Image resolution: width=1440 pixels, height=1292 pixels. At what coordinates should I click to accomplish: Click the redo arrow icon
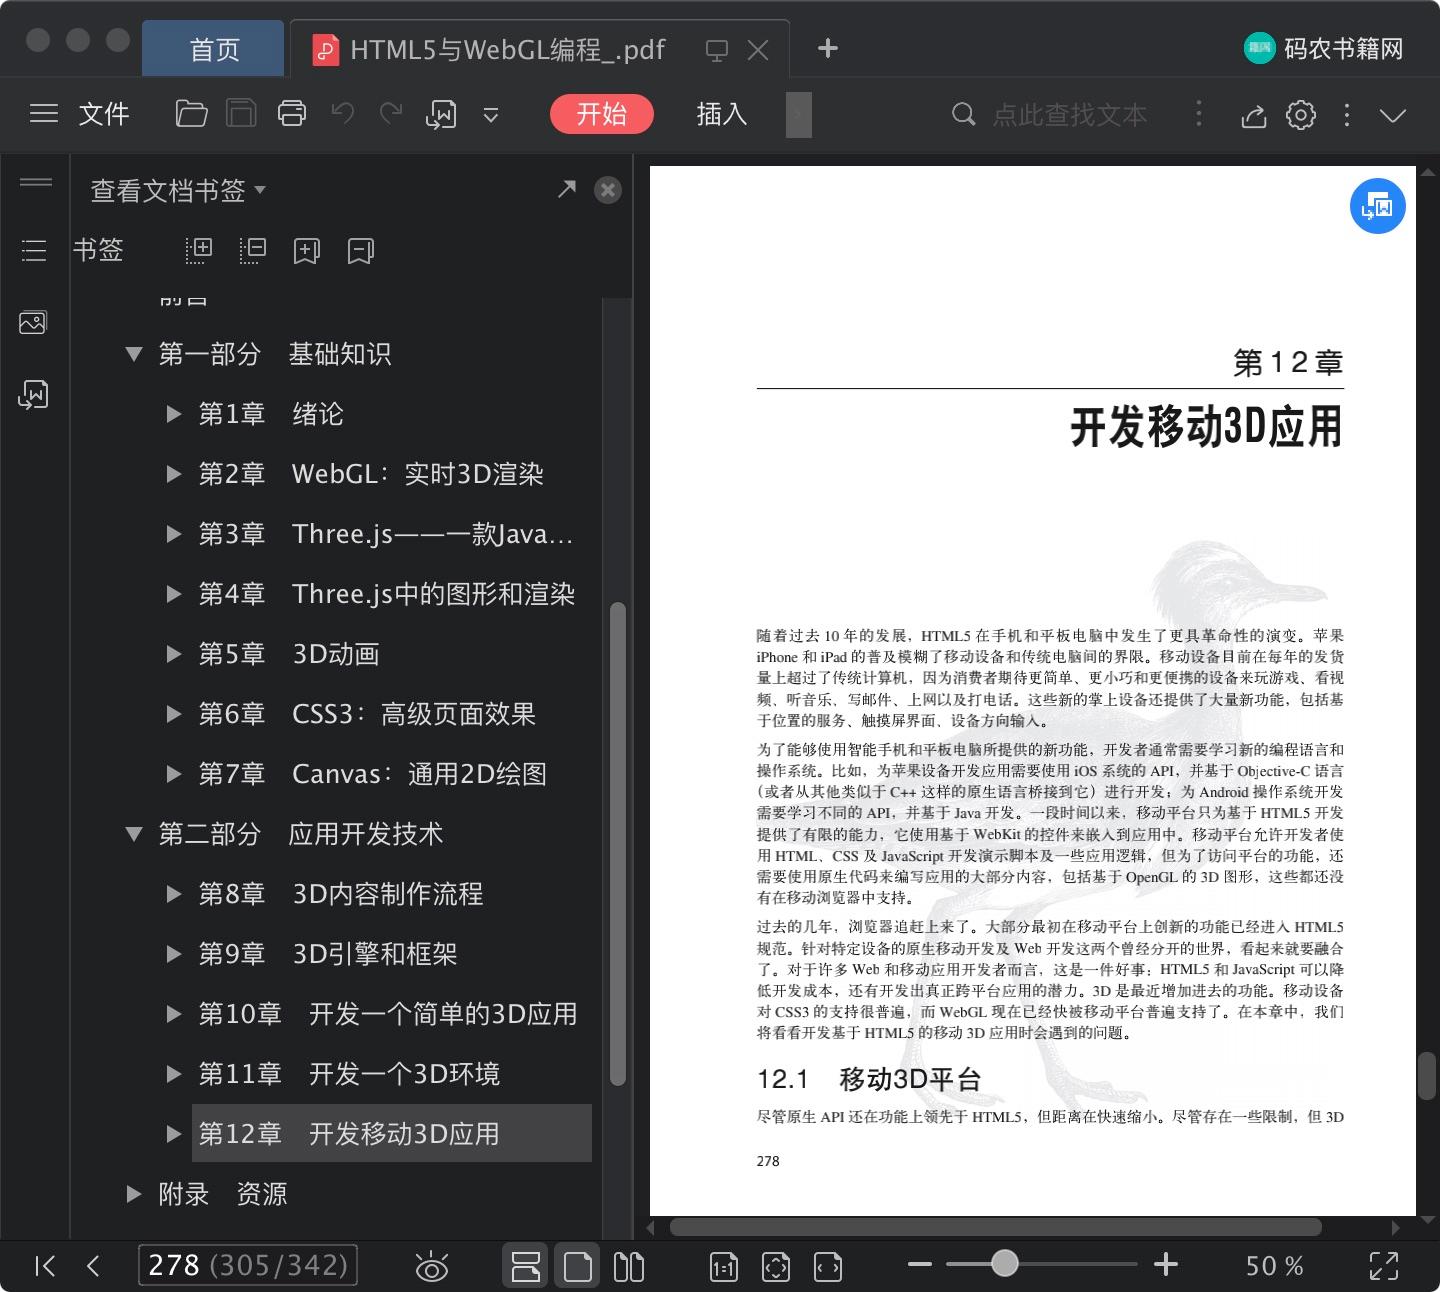pyautogui.click(x=391, y=114)
